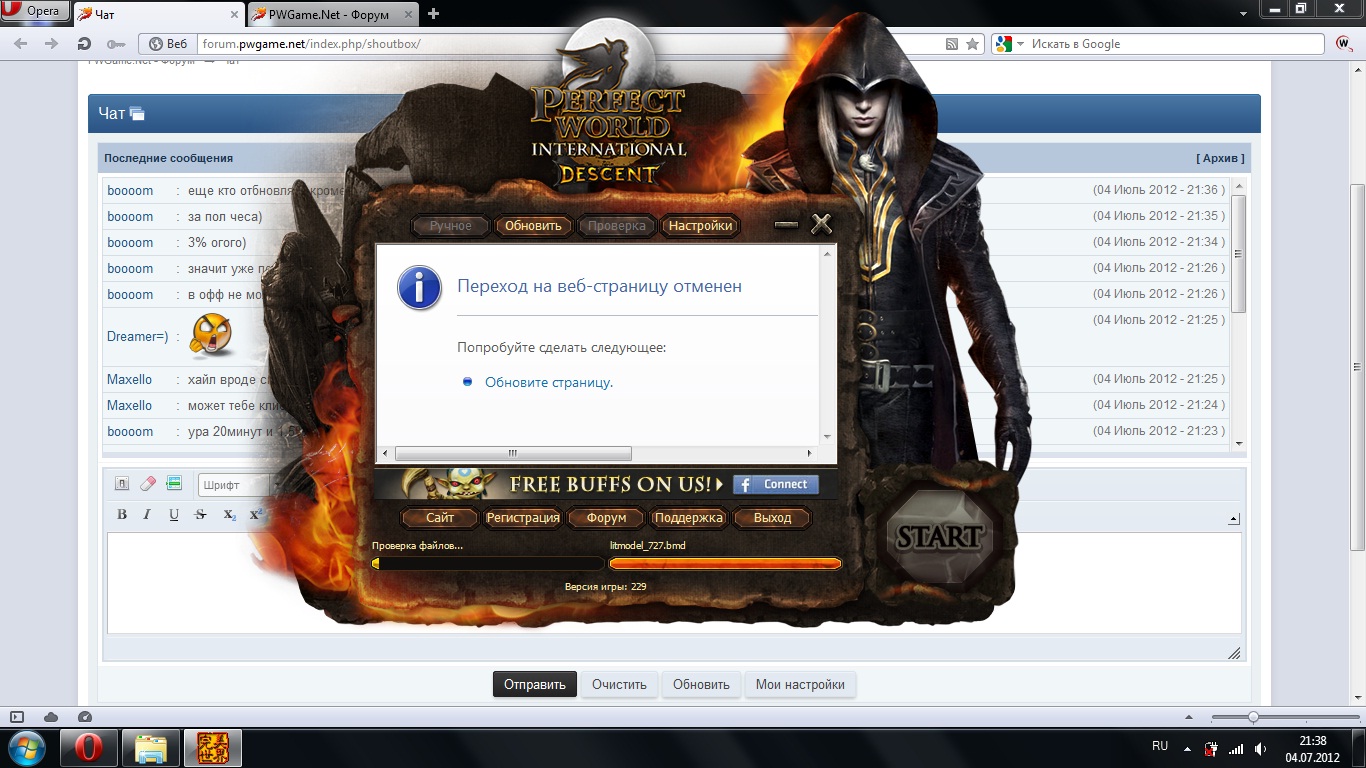The image size is (1366, 768).
Task: Toggle subscript formatting
Action: 229,514
